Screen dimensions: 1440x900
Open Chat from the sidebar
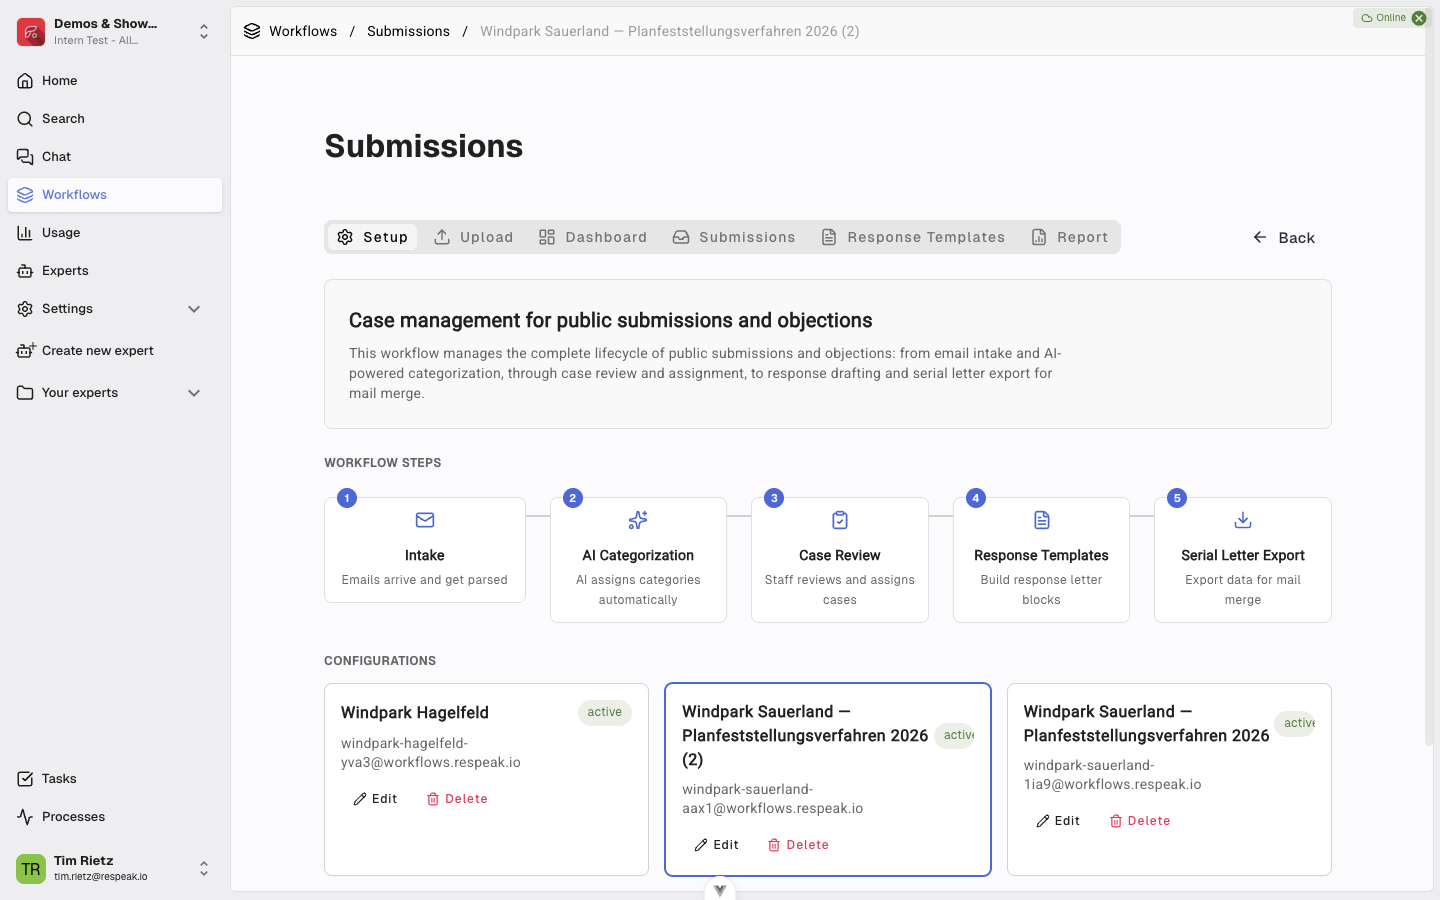pos(115,157)
